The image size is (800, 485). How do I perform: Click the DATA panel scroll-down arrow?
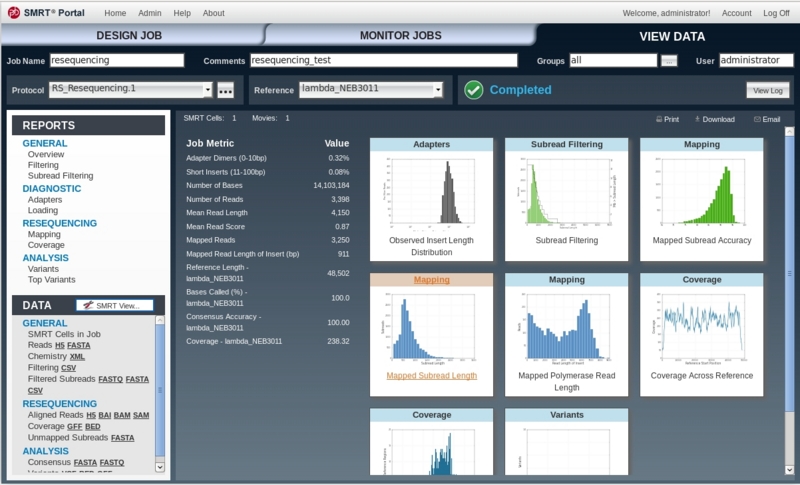(160, 466)
